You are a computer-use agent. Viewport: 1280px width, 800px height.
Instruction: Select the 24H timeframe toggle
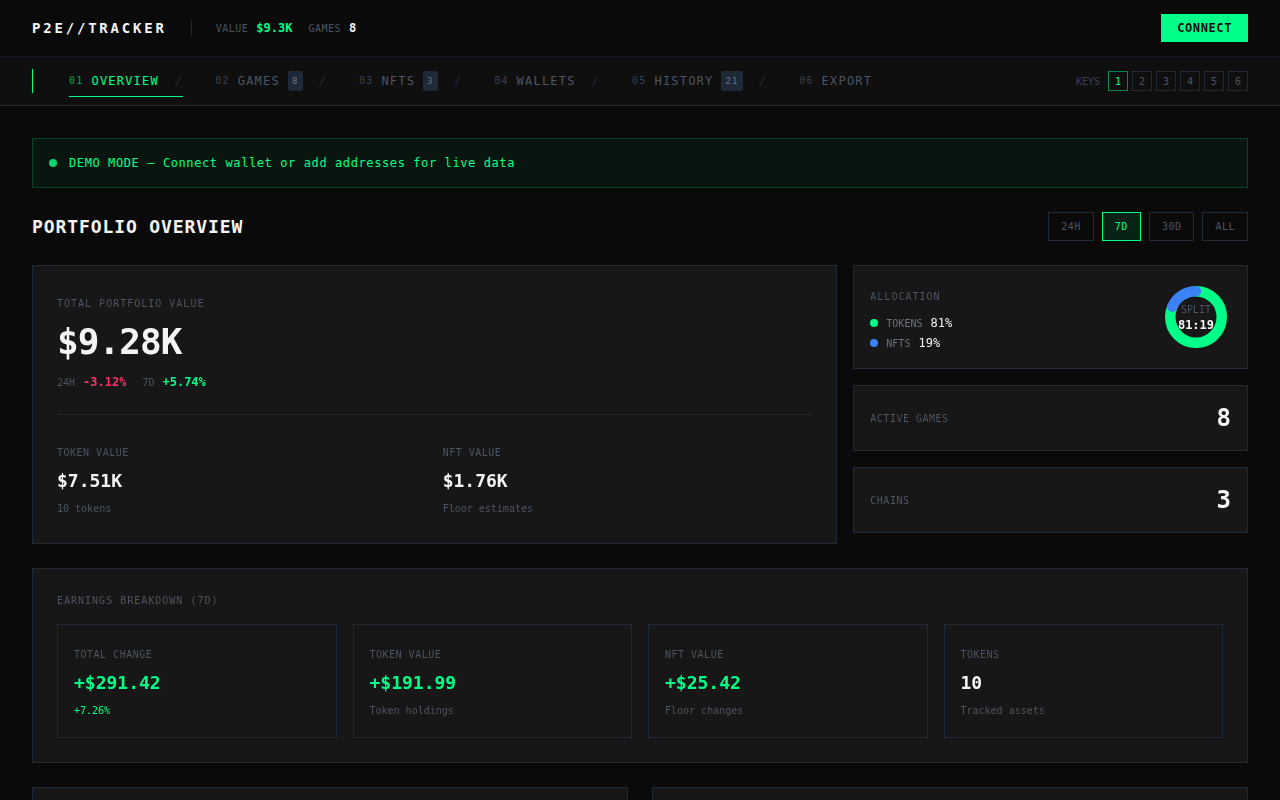pyautogui.click(x=1070, y=226)
